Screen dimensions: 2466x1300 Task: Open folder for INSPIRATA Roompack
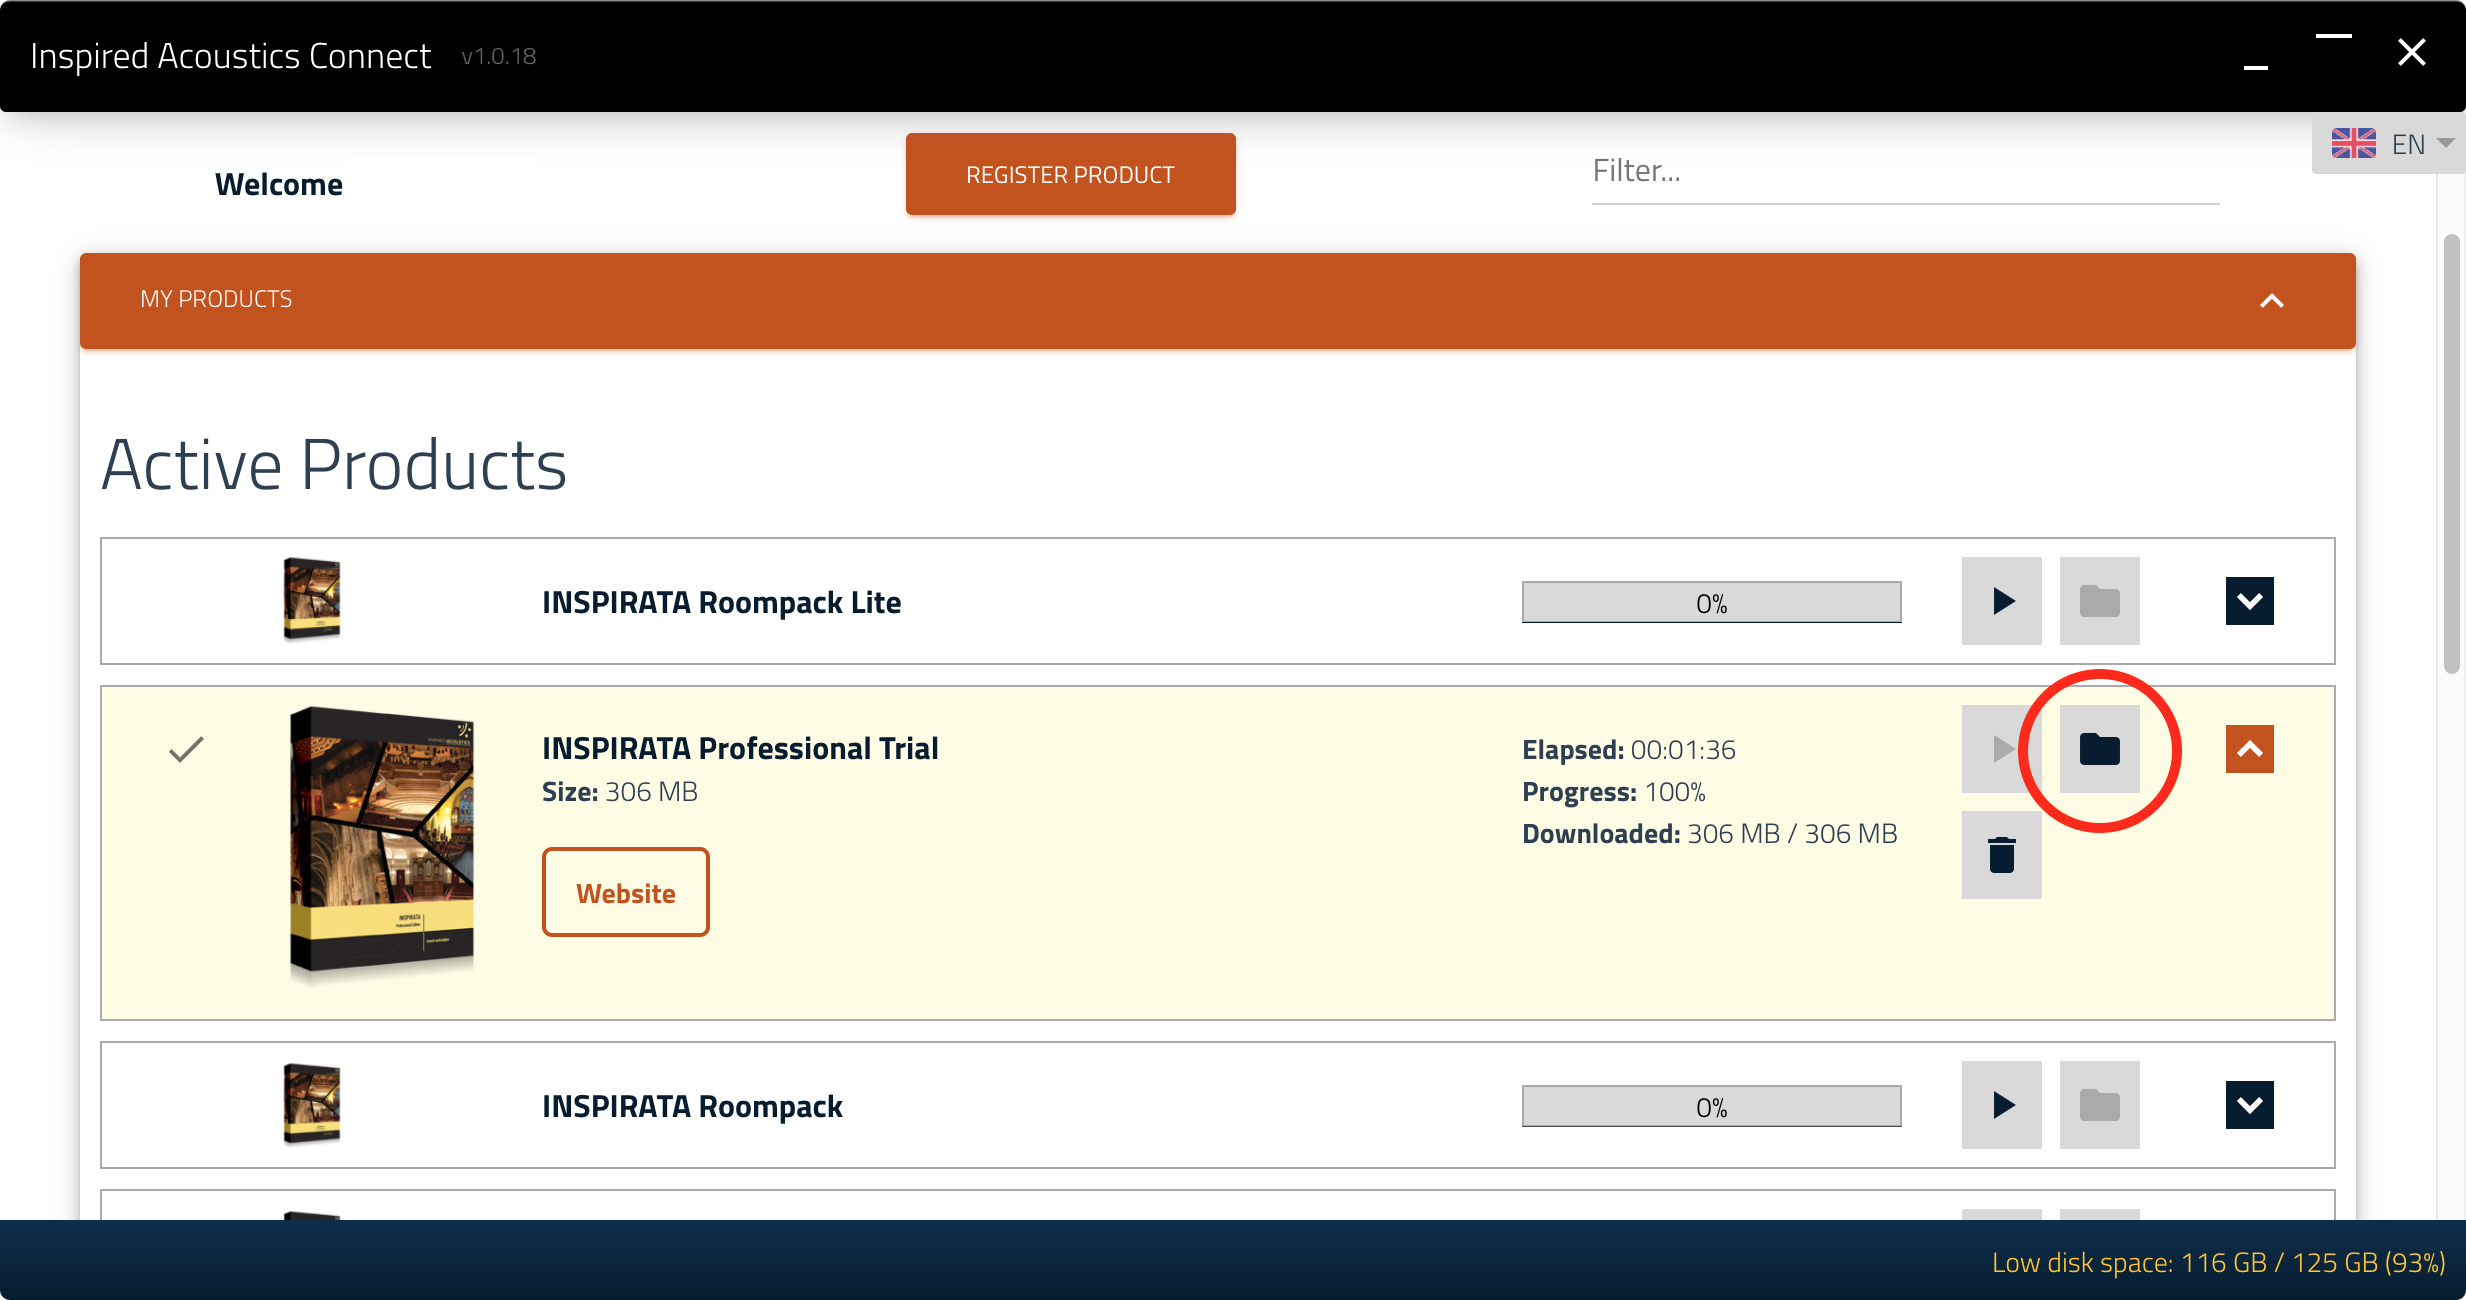[x=2099, y=1105]
